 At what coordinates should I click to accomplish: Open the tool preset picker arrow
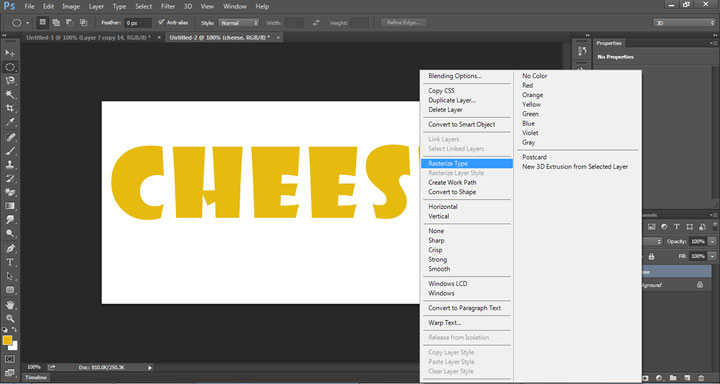[x=27, y=23]
